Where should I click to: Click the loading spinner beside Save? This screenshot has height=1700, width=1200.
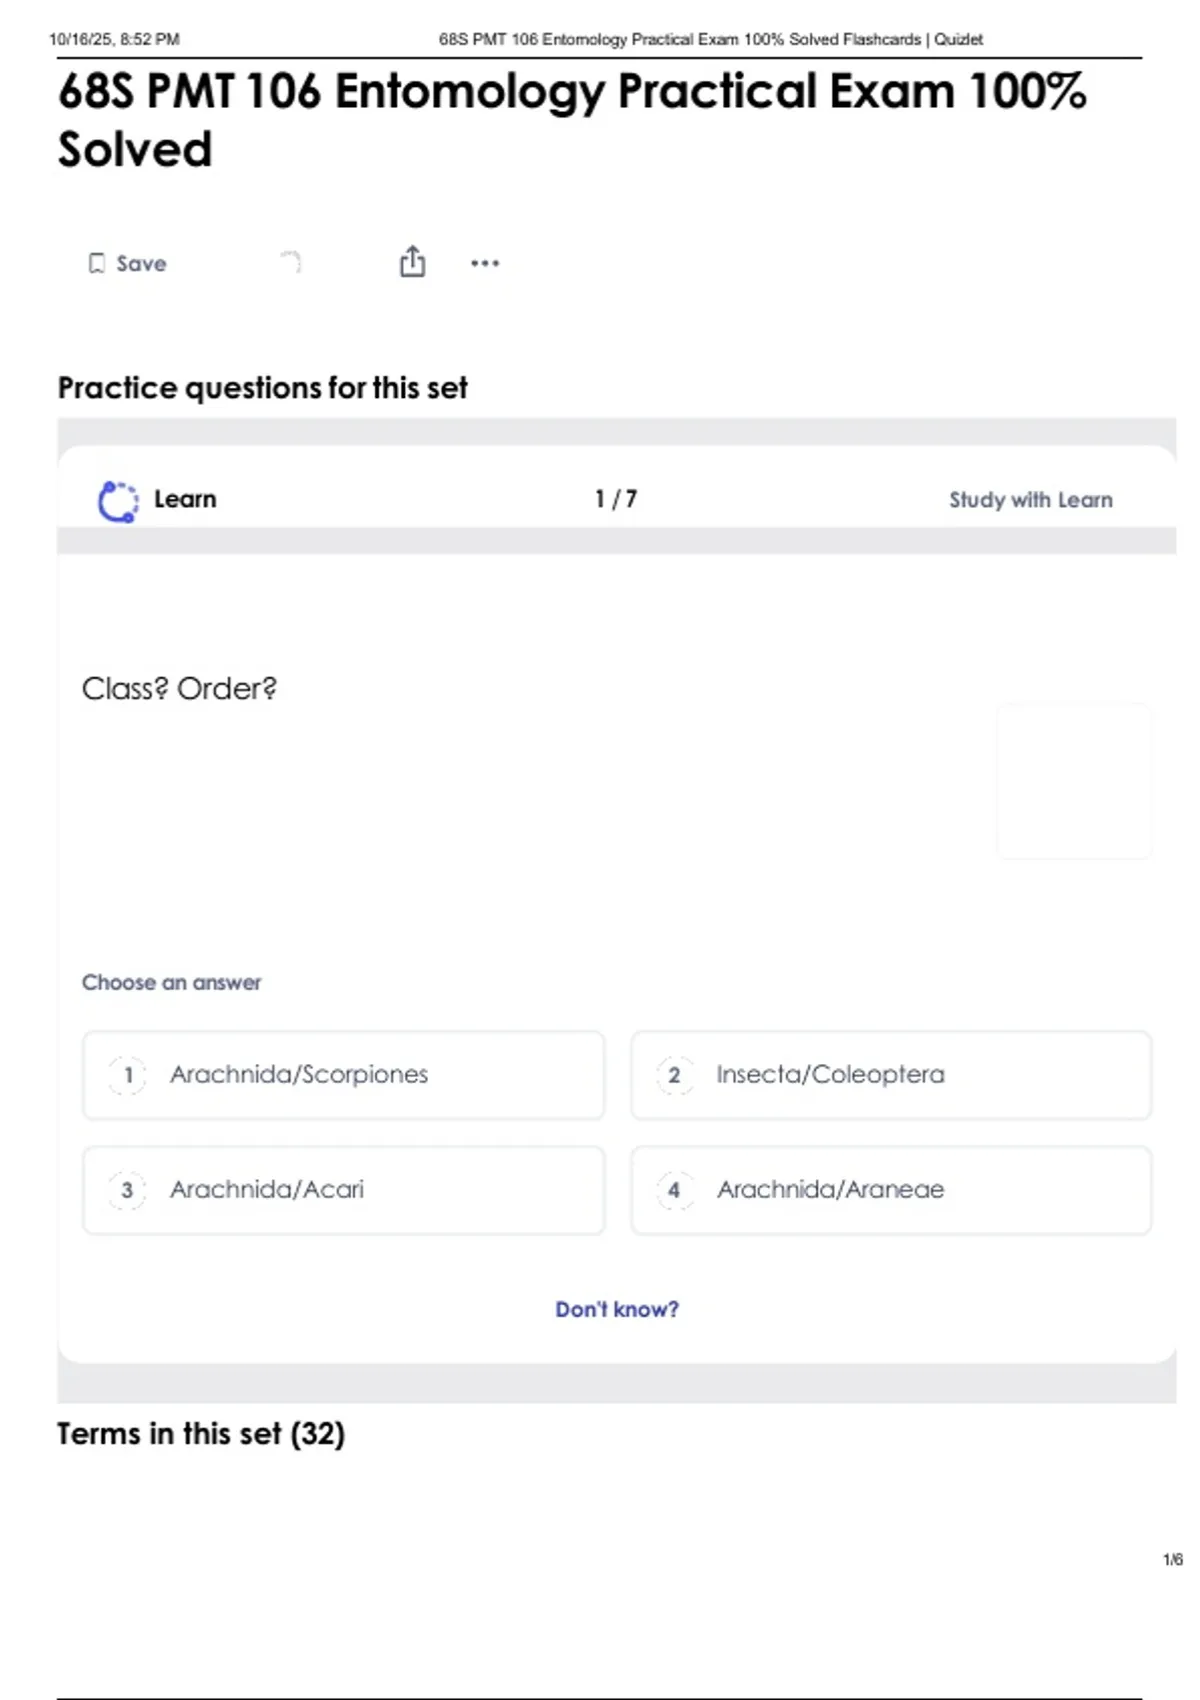[291, 262]
